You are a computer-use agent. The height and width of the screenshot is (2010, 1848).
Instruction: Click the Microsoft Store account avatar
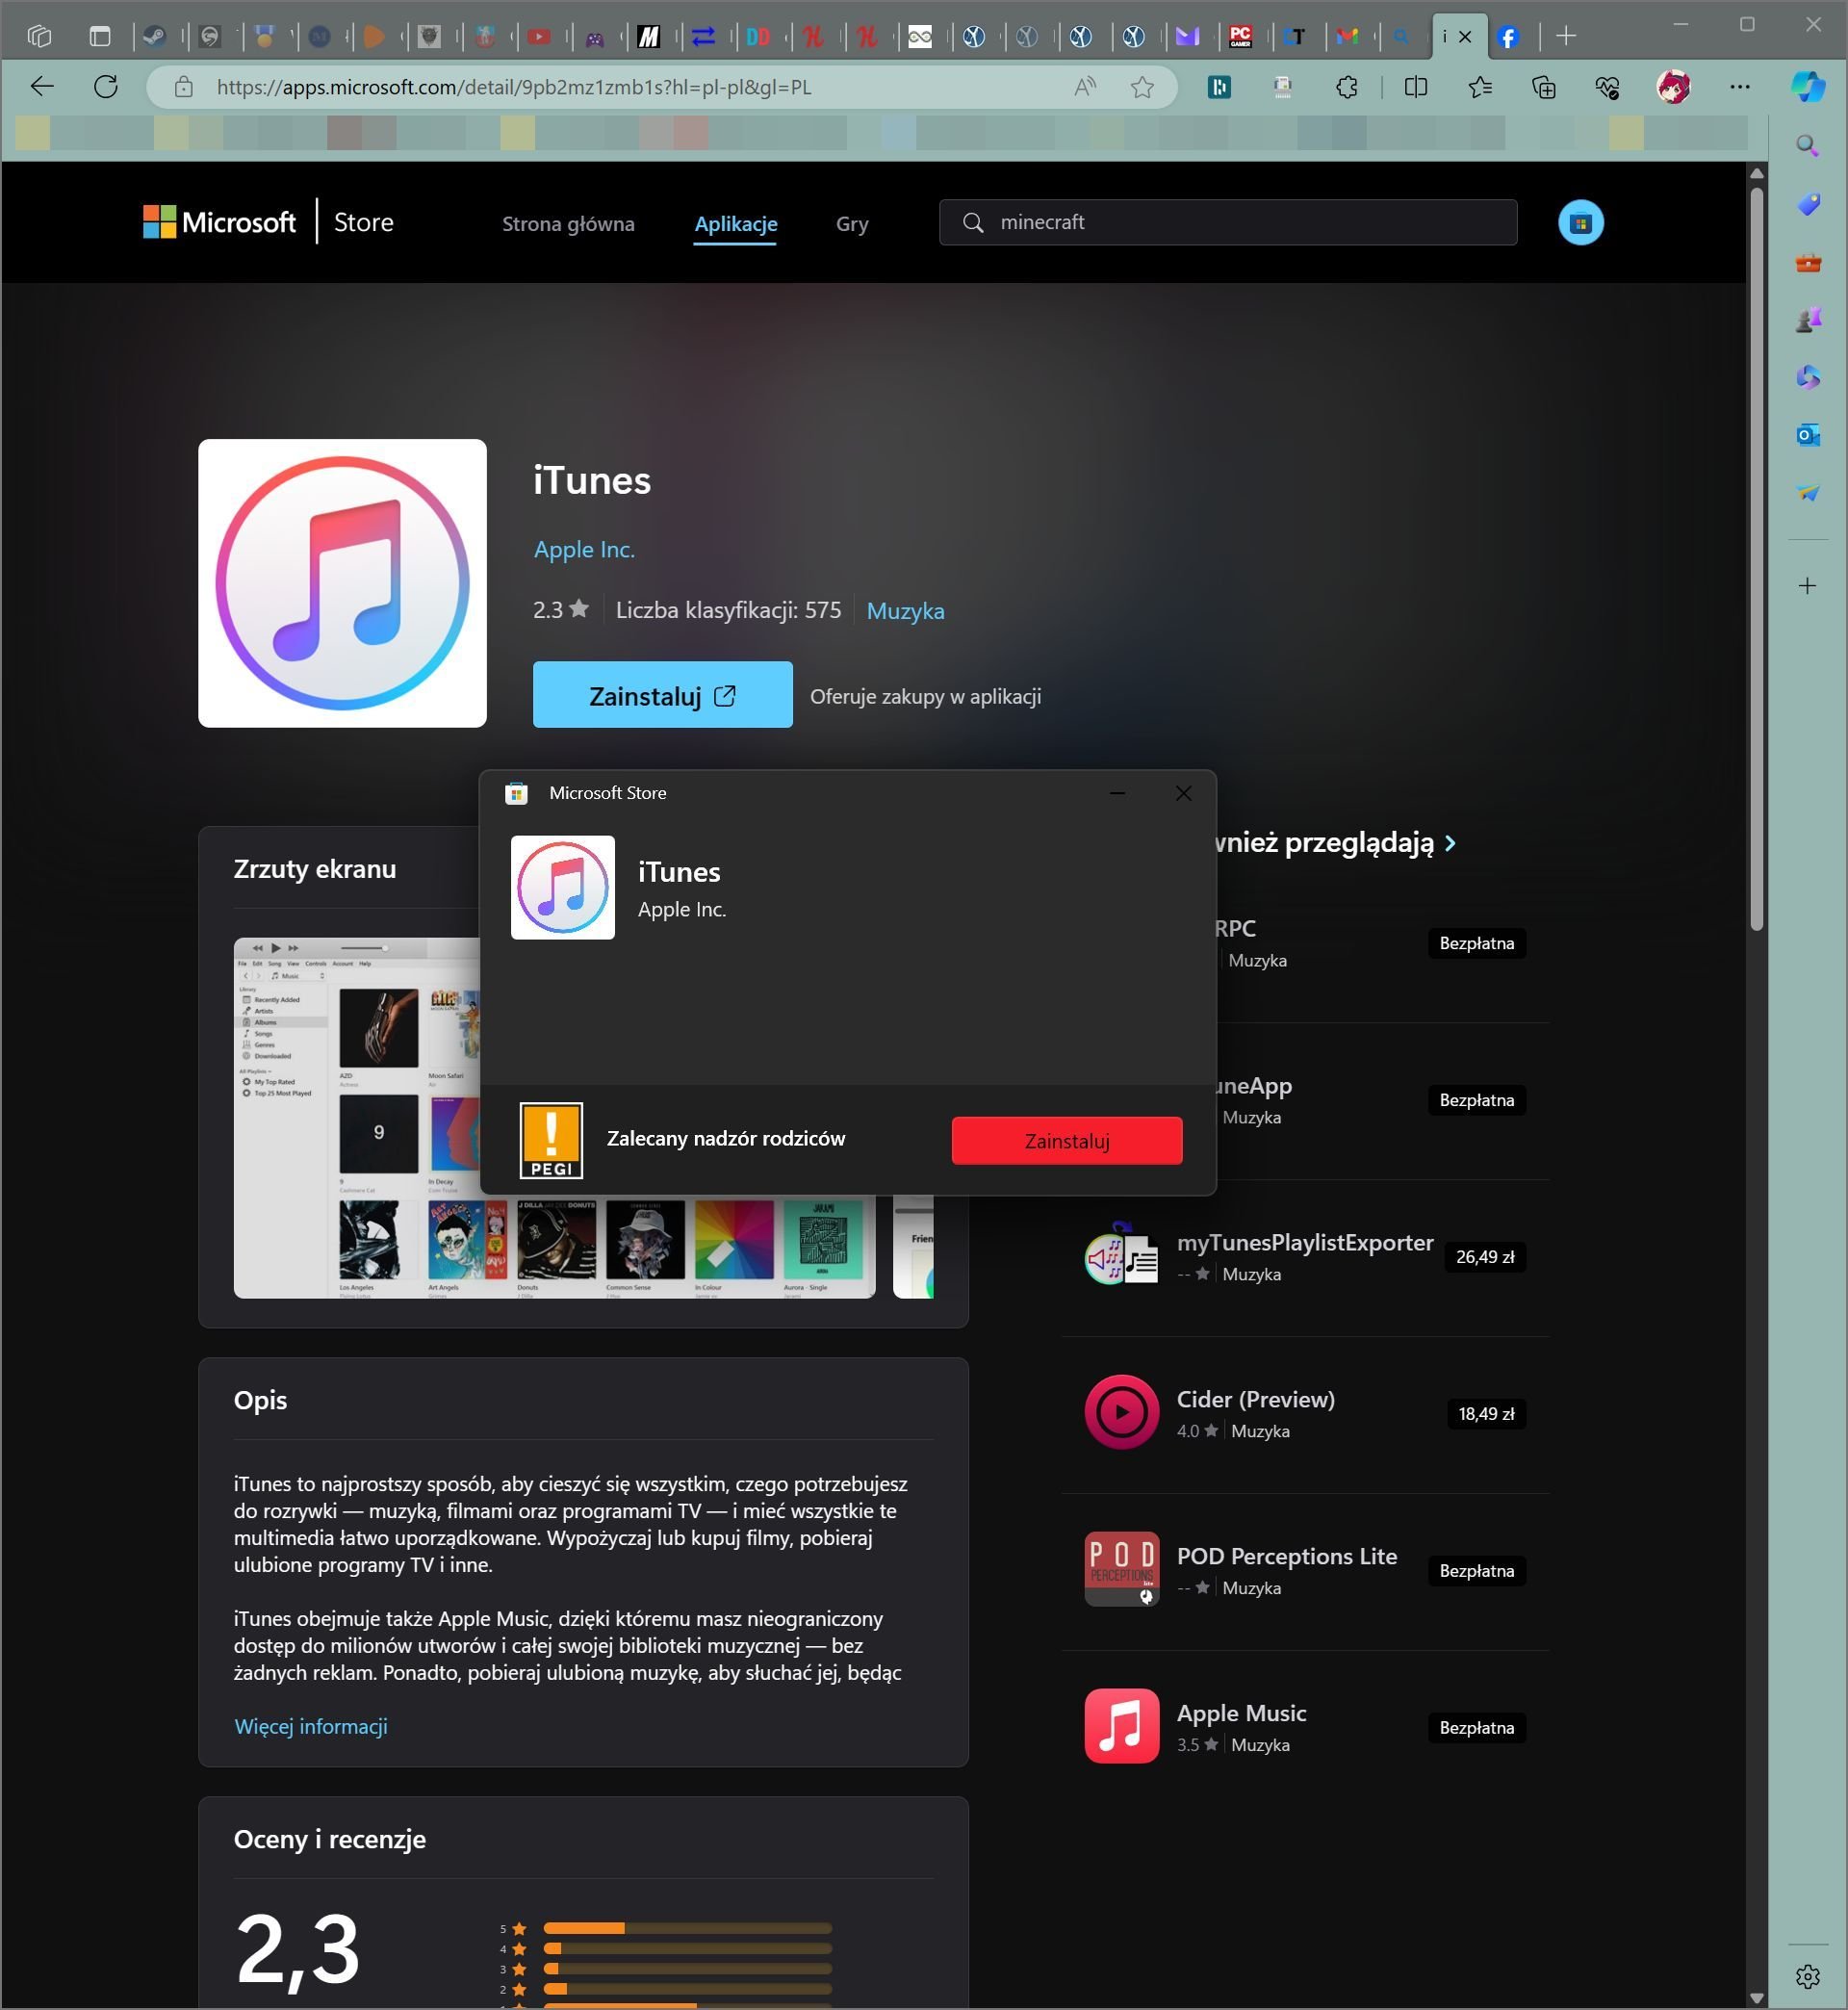1580,223
